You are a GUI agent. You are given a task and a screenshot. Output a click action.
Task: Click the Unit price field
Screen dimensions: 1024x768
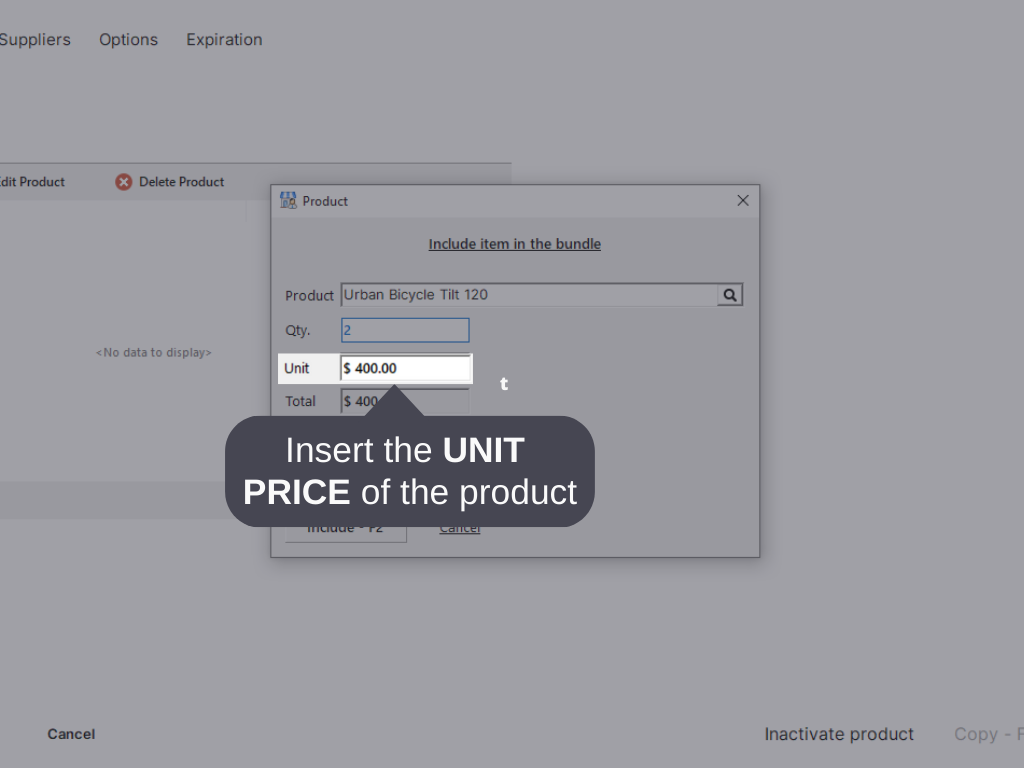[405, 368]
